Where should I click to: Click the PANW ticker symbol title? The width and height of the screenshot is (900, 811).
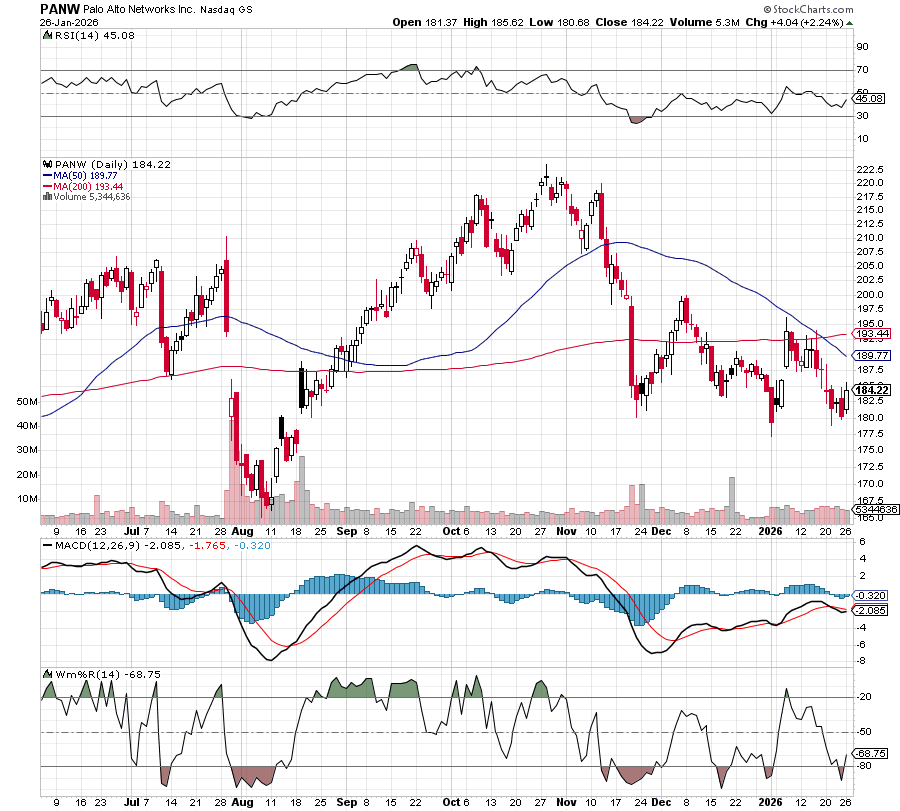click(59, 7)
